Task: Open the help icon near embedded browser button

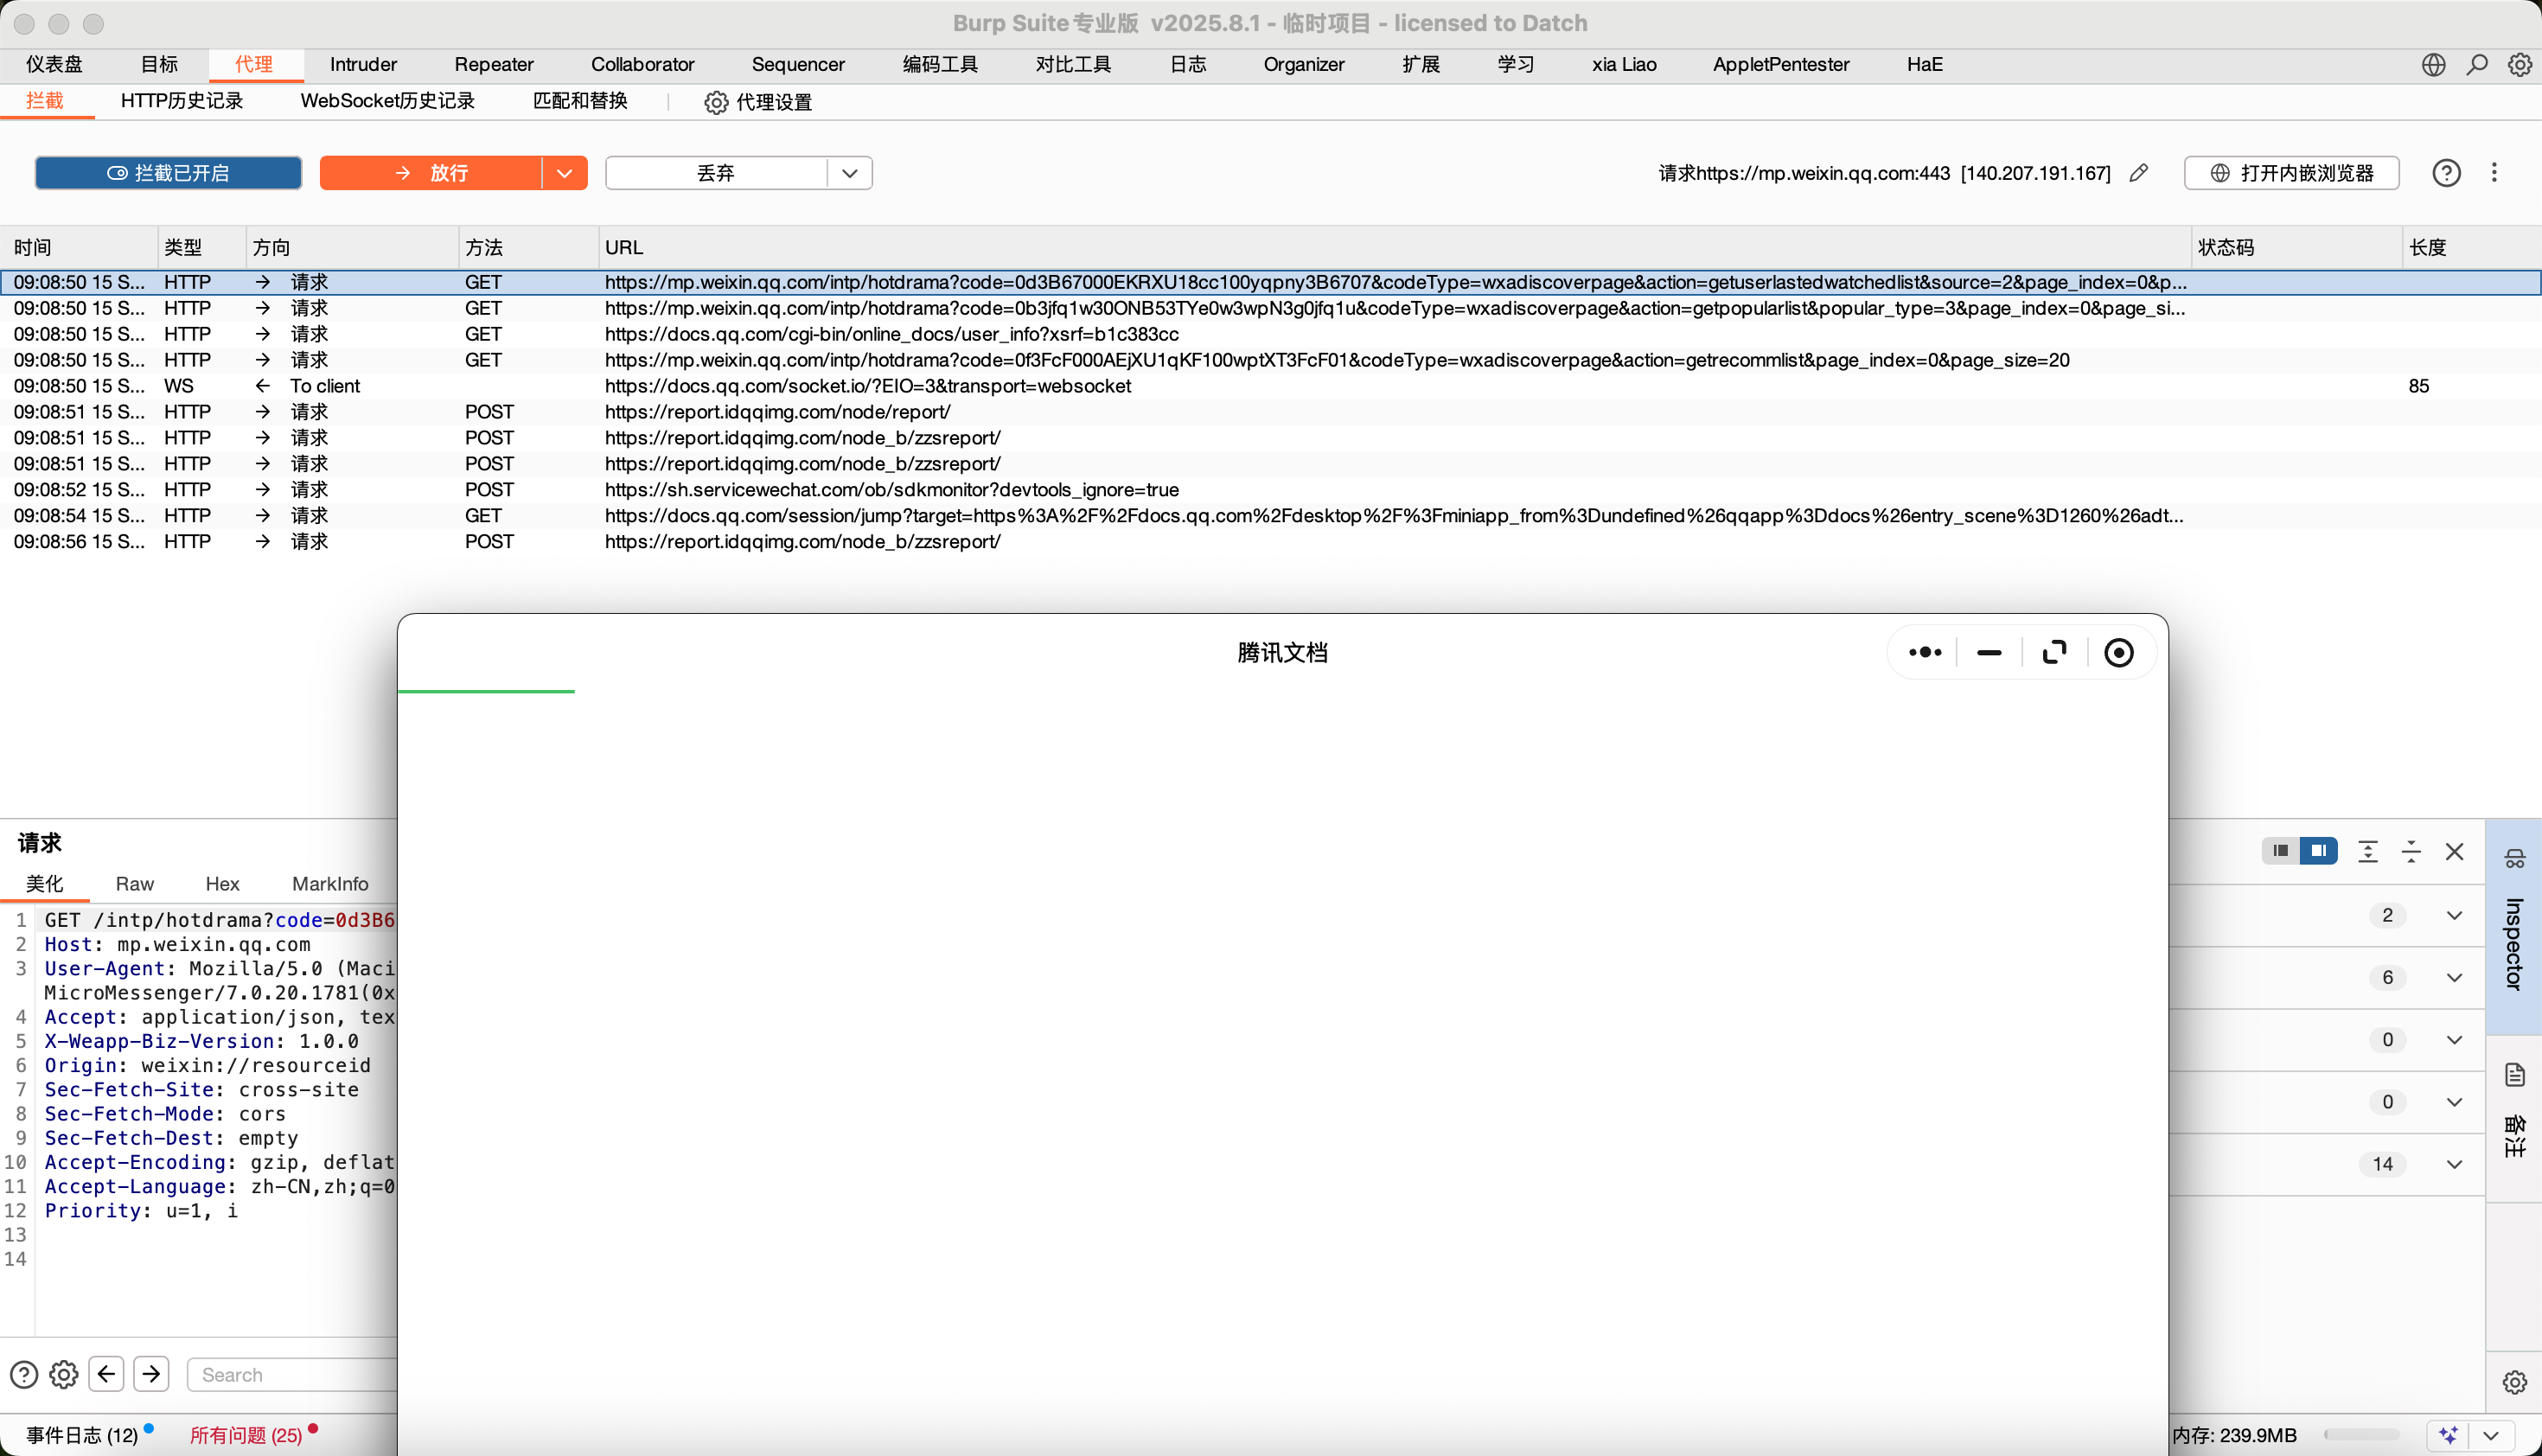Action: click(2446, 173)
